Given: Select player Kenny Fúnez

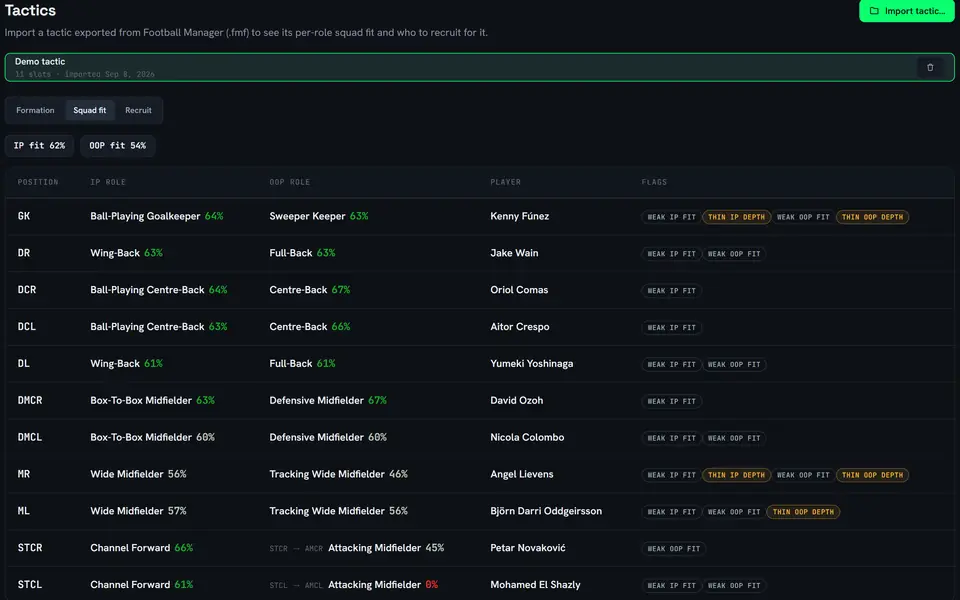Looking at the screenshot, I should pos(520,216).
